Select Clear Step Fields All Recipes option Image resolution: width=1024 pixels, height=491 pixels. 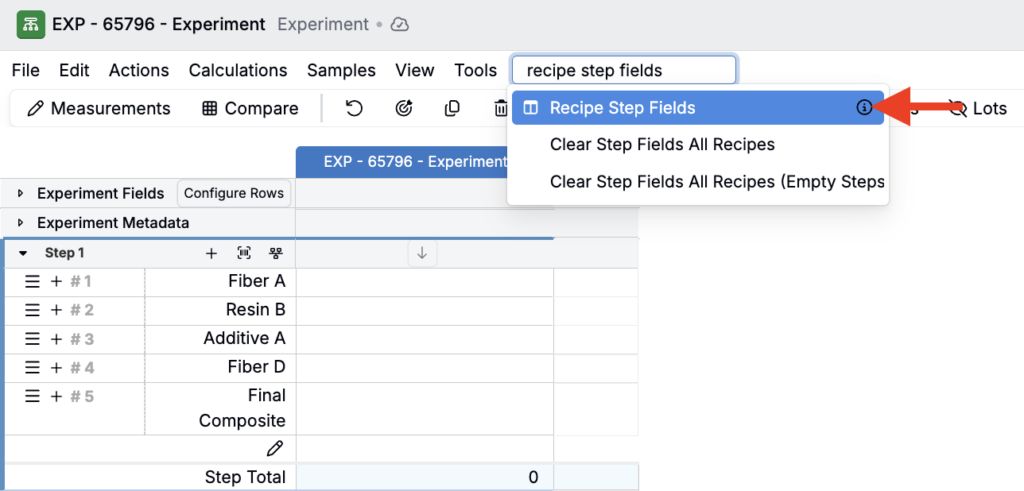(x=662, y=145)
